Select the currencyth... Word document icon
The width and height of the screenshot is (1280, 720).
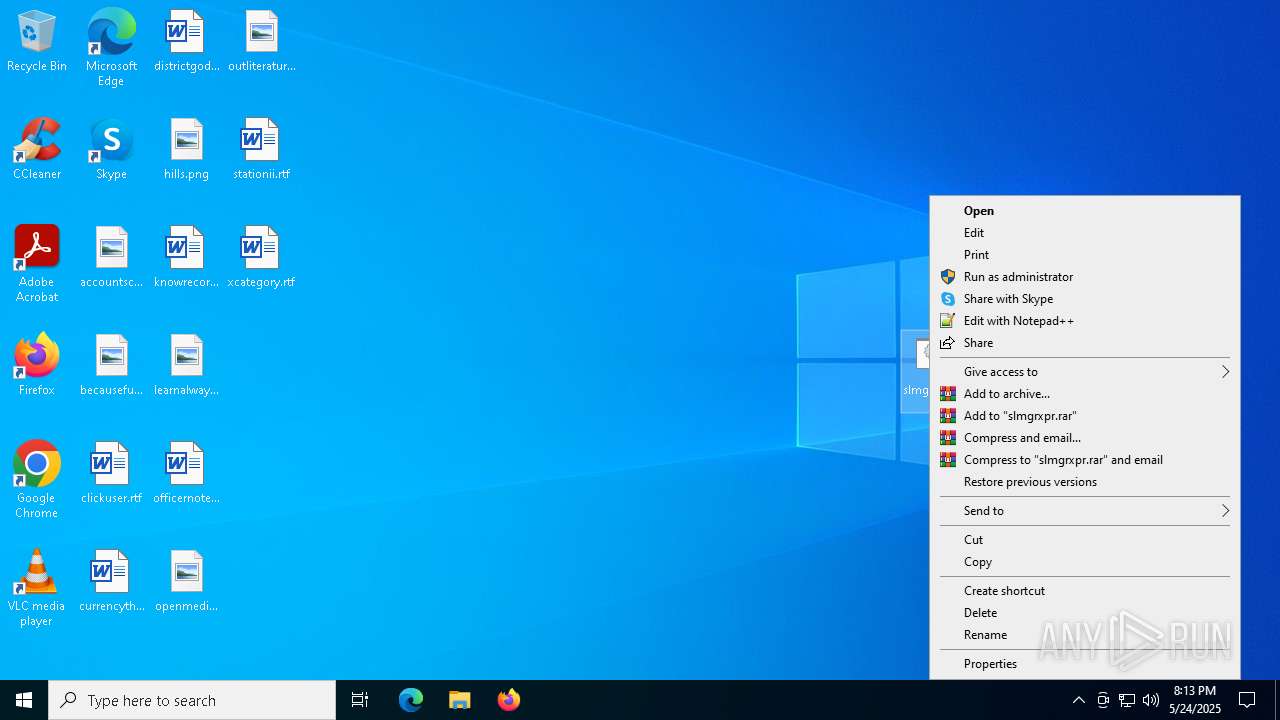click(x=111, y=582)
